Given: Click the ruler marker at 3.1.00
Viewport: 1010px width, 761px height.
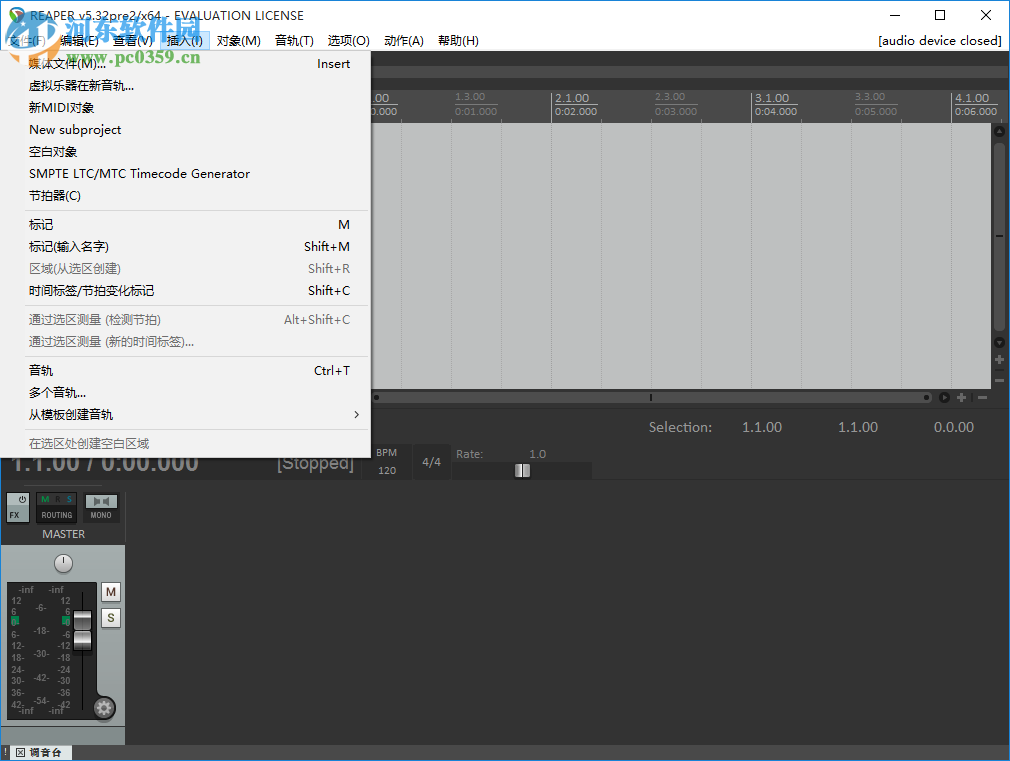Looking at the screenshot, I should [772, 98].
